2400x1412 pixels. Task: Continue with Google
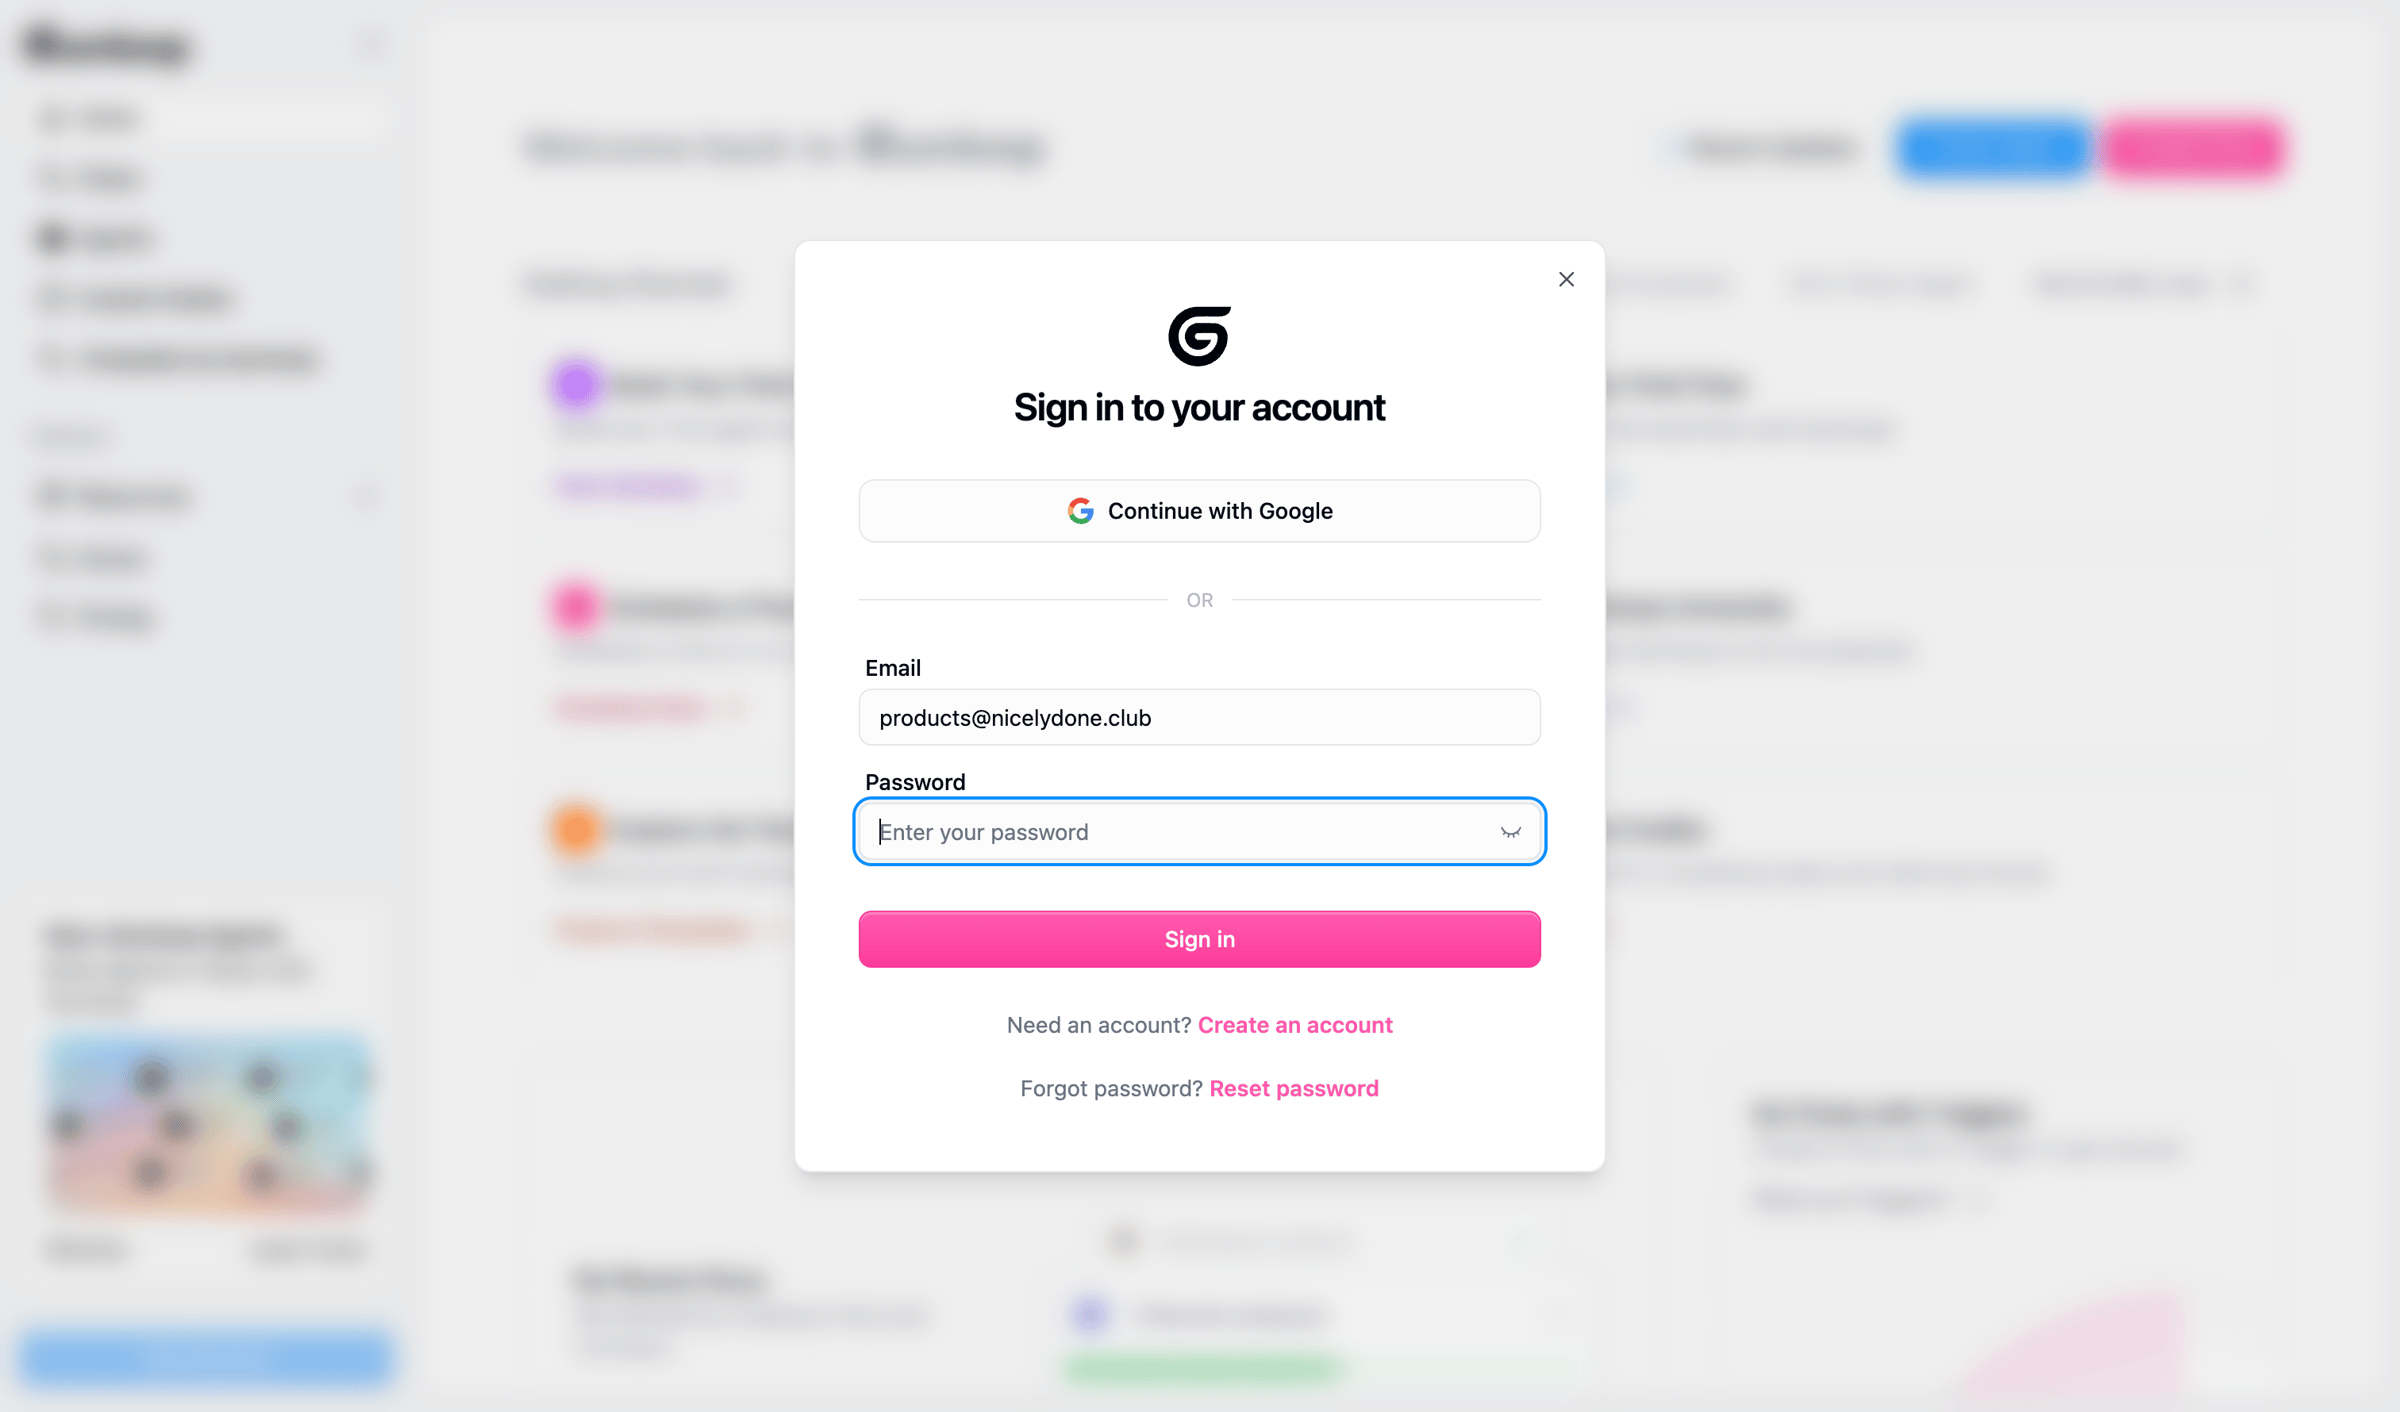click(x=1199, y=511)
